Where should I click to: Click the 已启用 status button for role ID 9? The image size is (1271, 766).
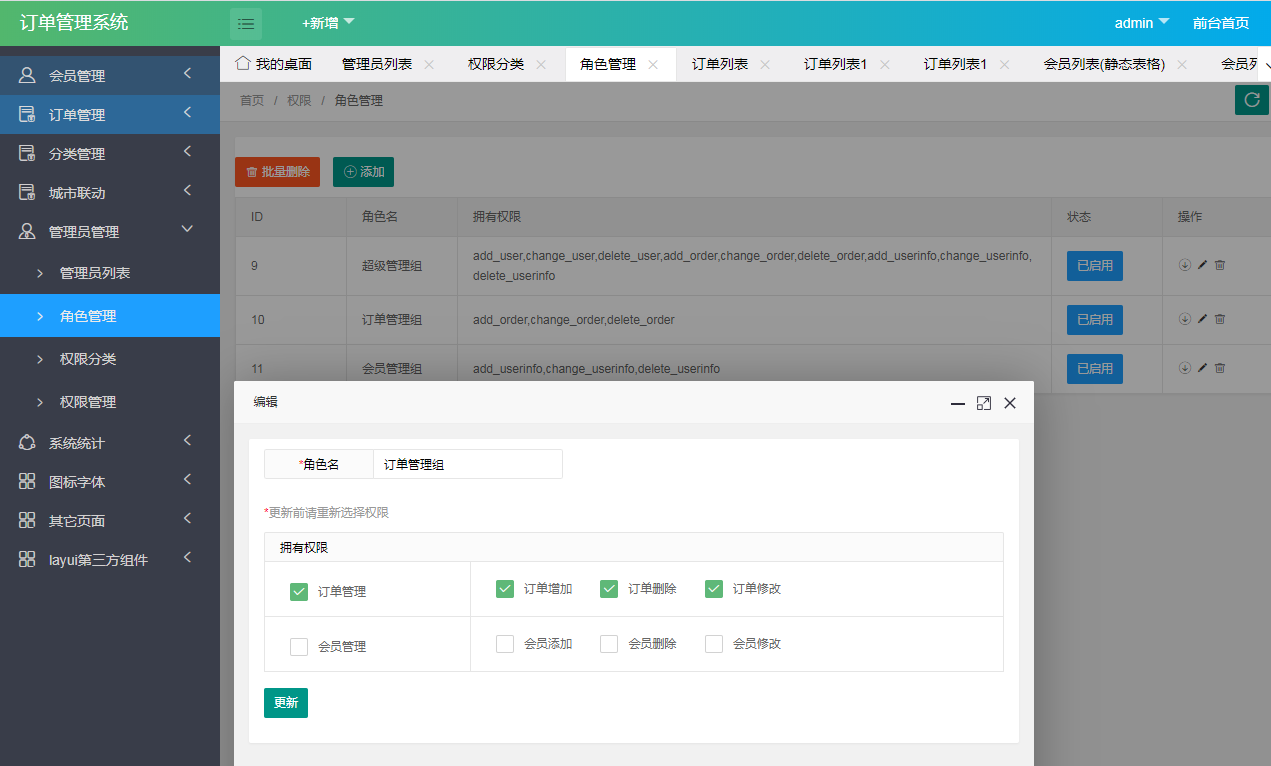coord(1094,264)
